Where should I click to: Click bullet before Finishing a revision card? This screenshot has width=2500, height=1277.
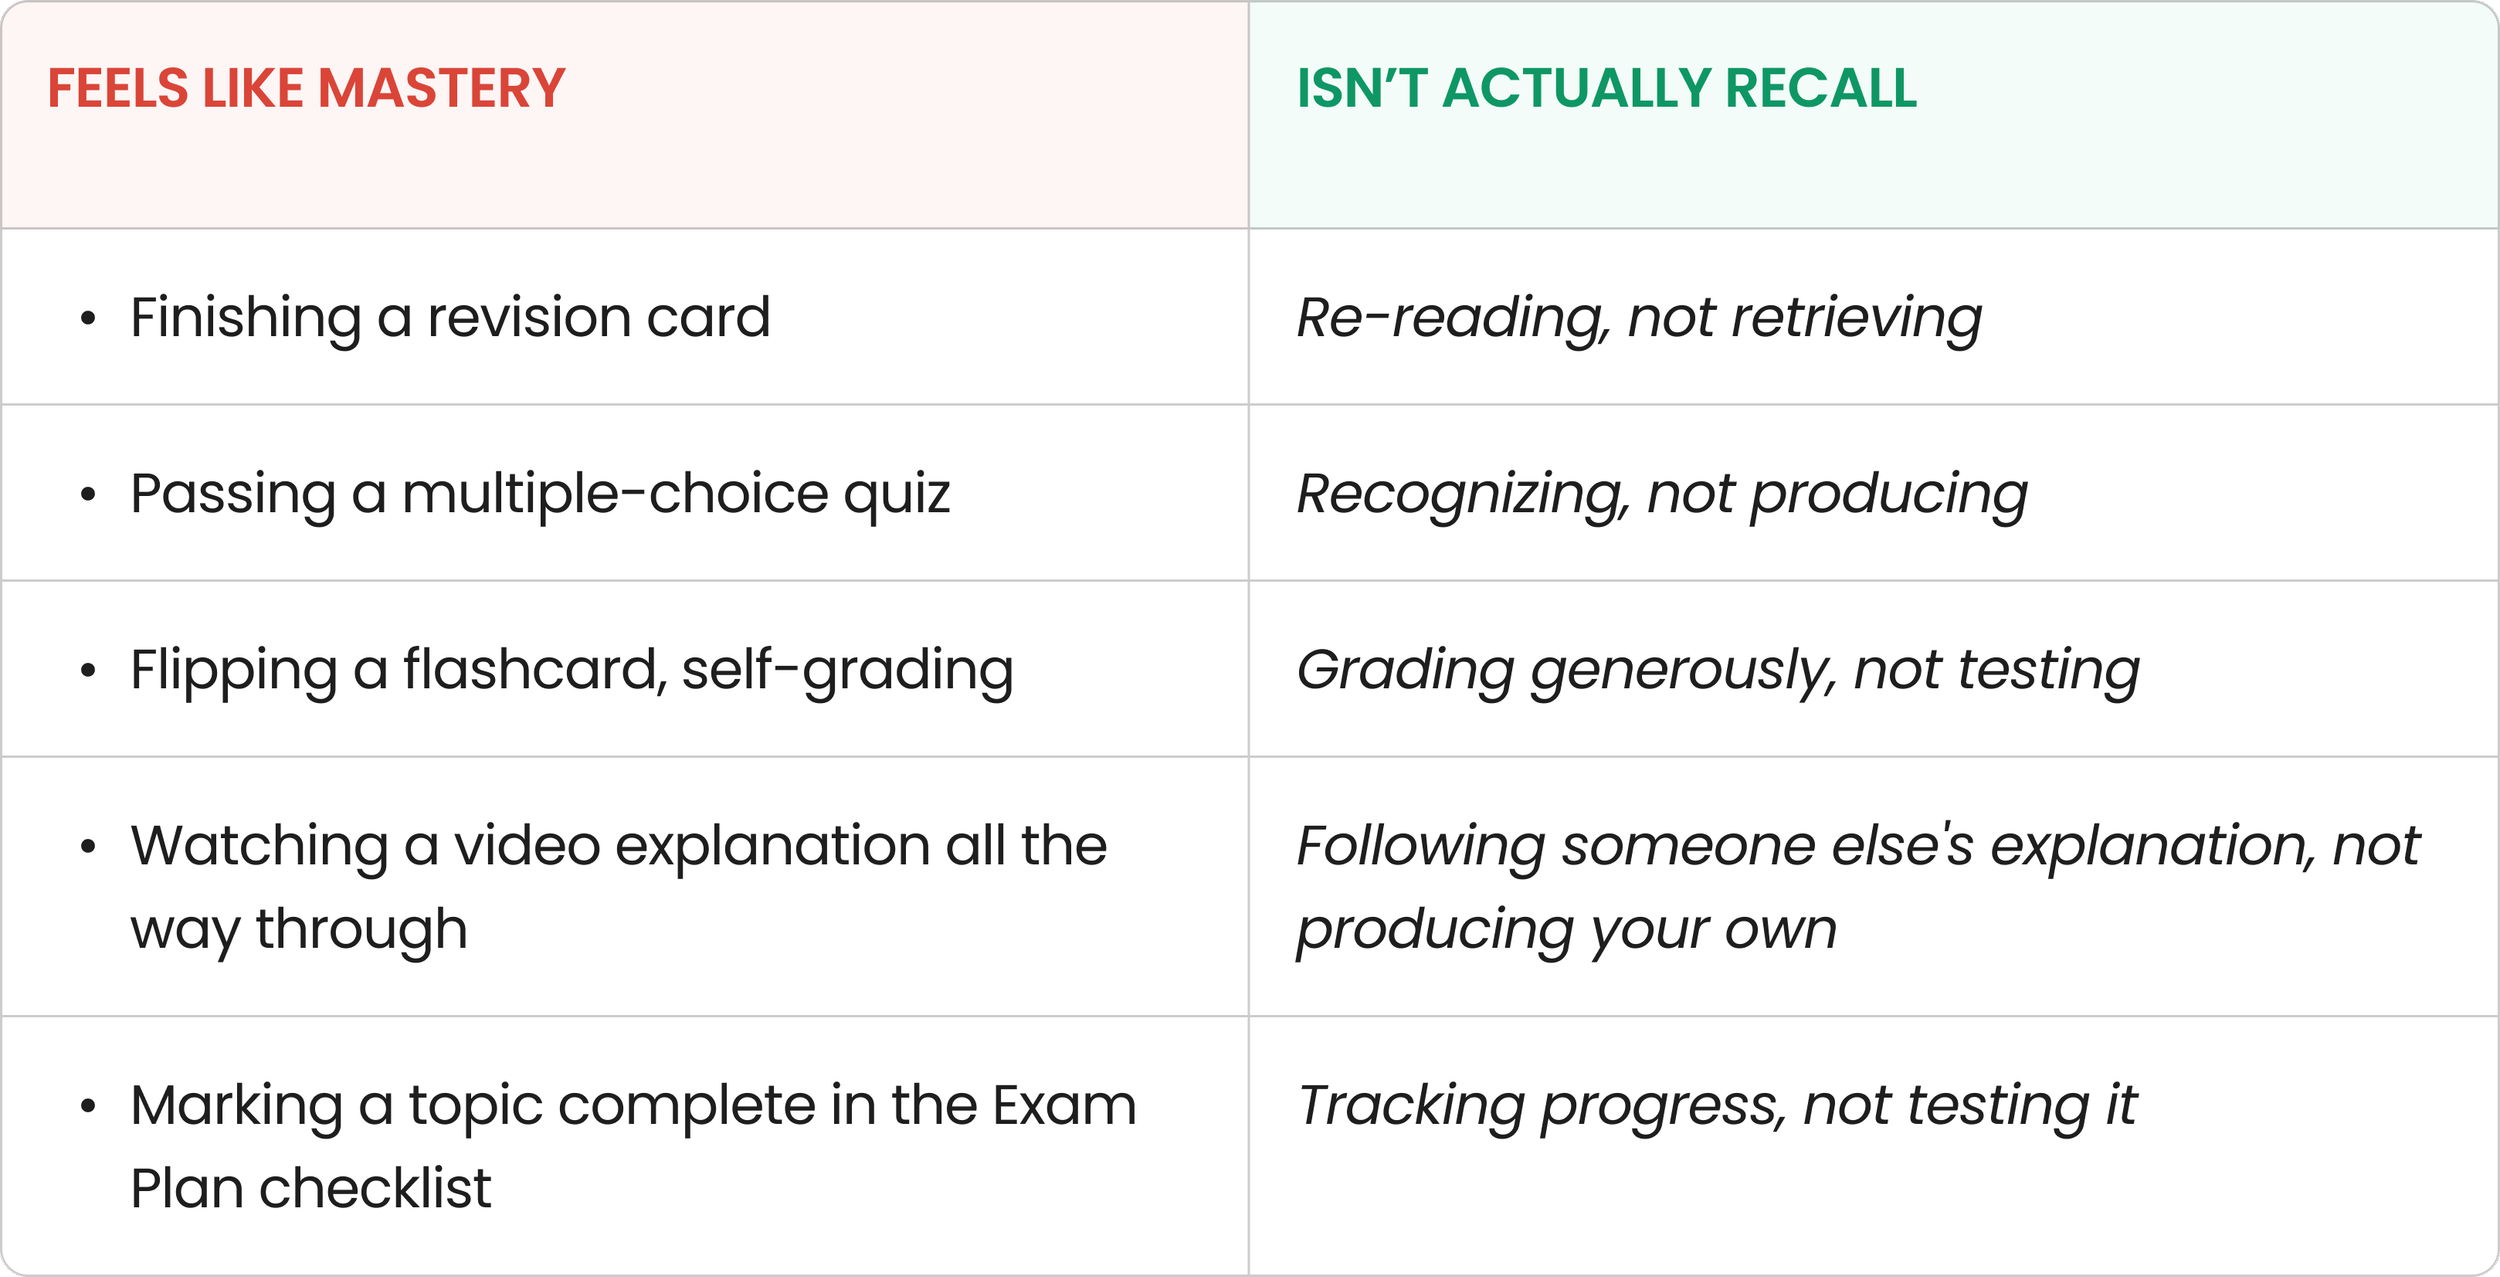pyautogui.click(x=88, y=319)
